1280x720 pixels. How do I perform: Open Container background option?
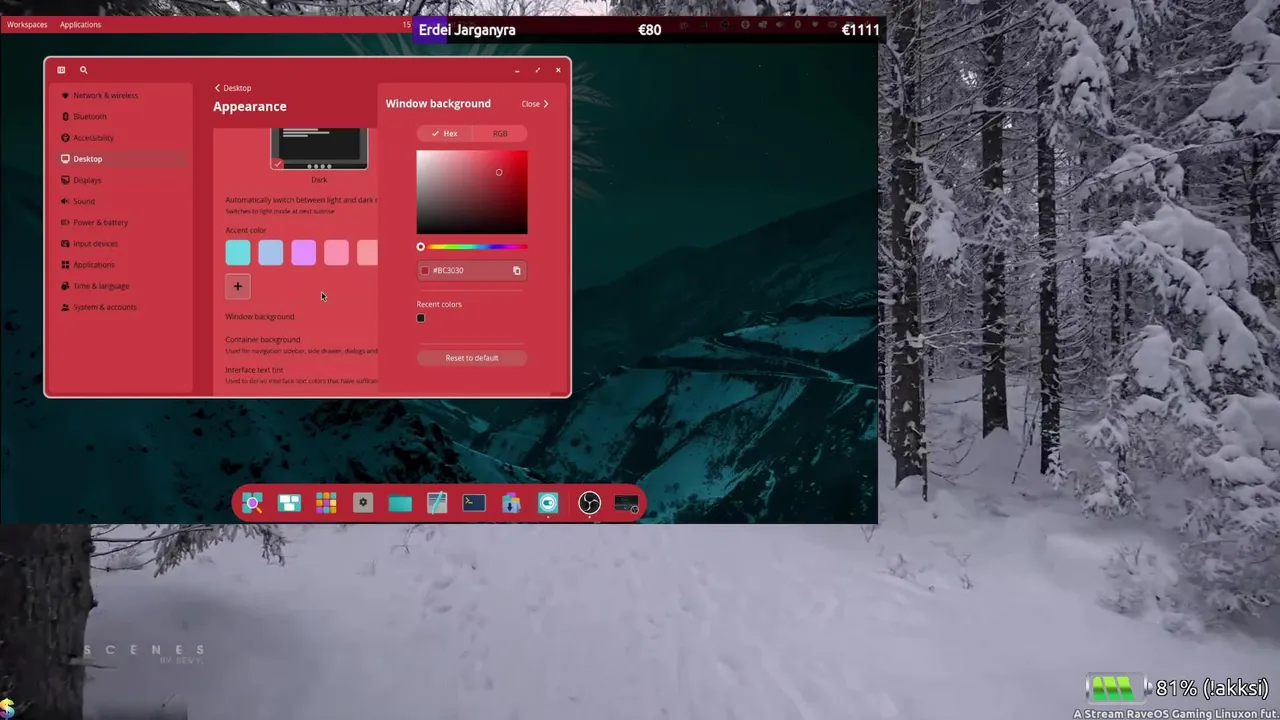[300, 344]
